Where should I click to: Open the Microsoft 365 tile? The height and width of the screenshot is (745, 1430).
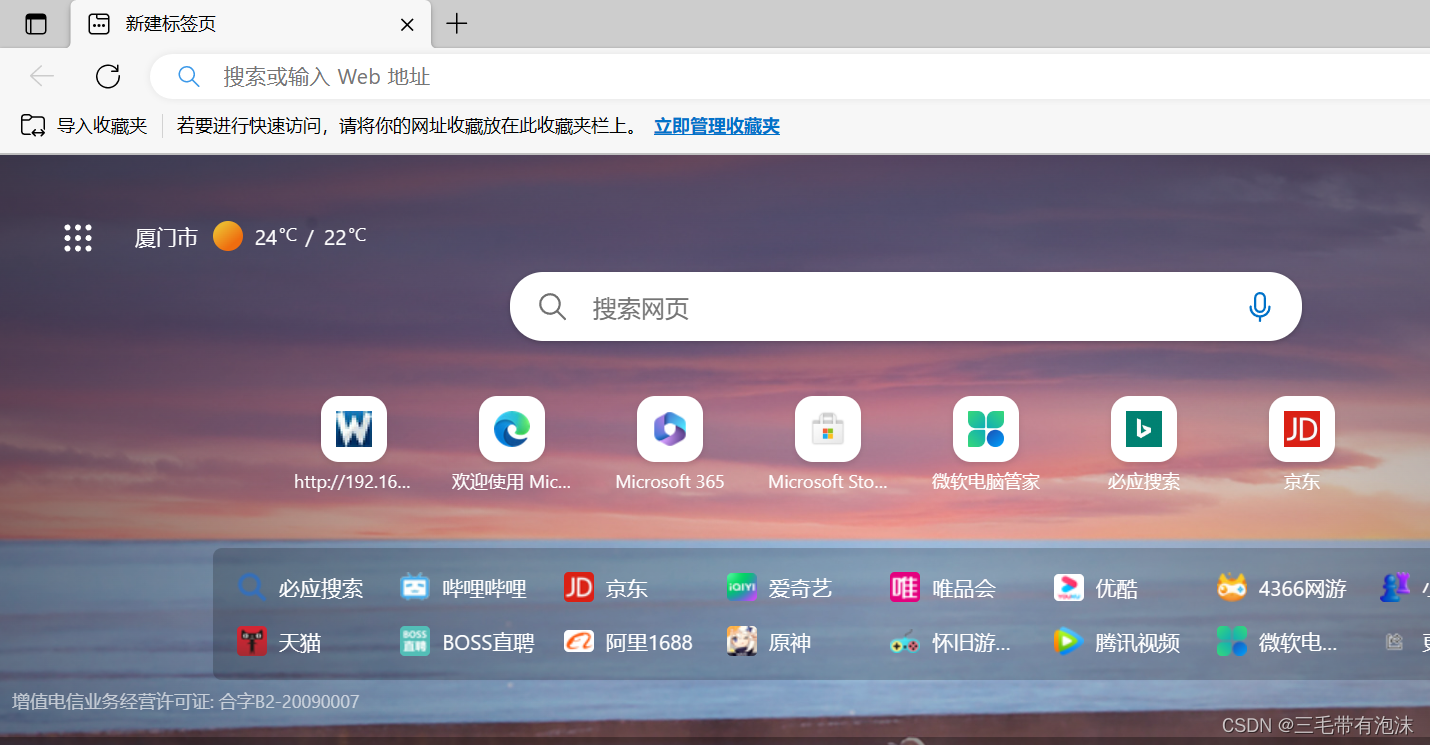pyautogui.click(x=670, y=445)
